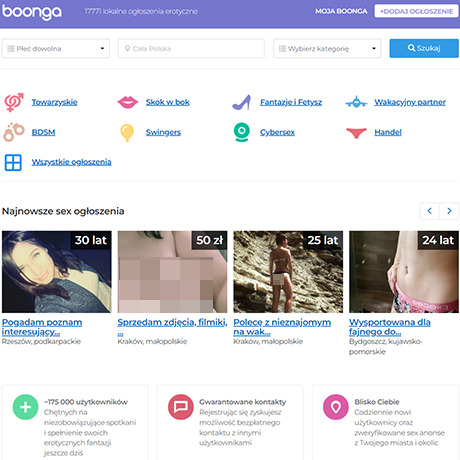Click the green webcam icon

tap(242, 132)
